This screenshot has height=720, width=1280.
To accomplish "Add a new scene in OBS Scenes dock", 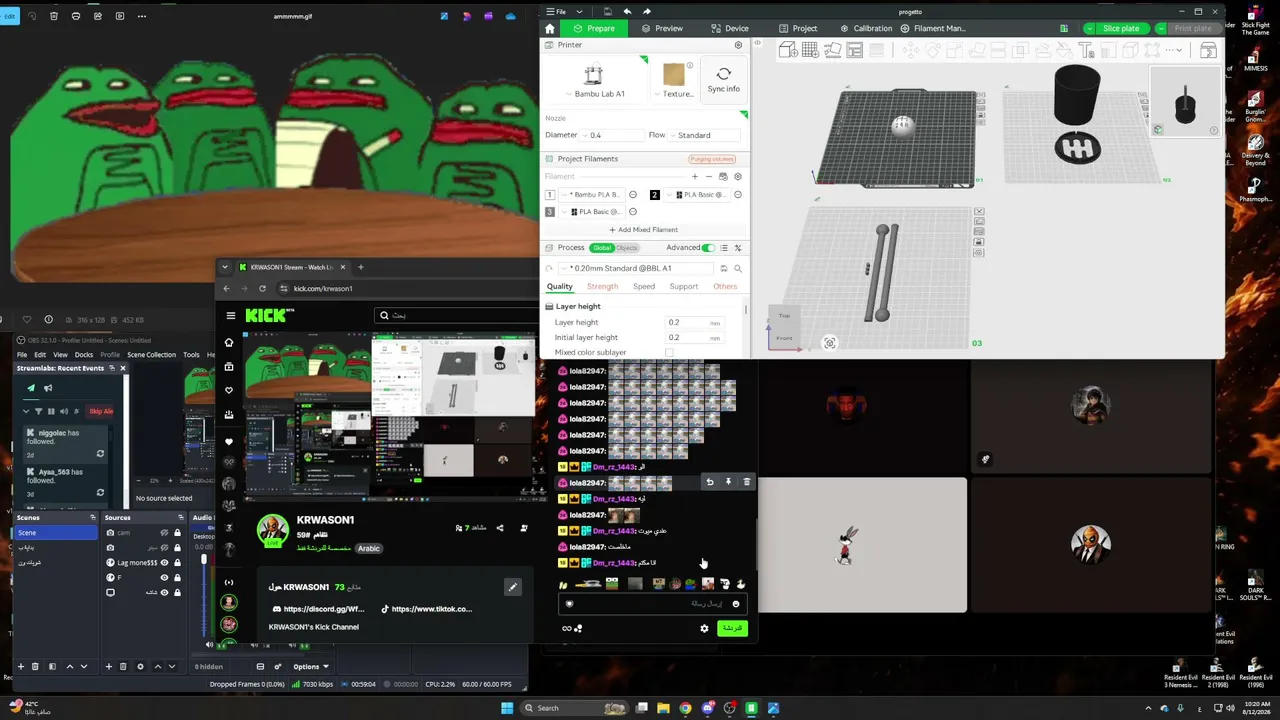I will pyautogui.click(x=21, y=666).
